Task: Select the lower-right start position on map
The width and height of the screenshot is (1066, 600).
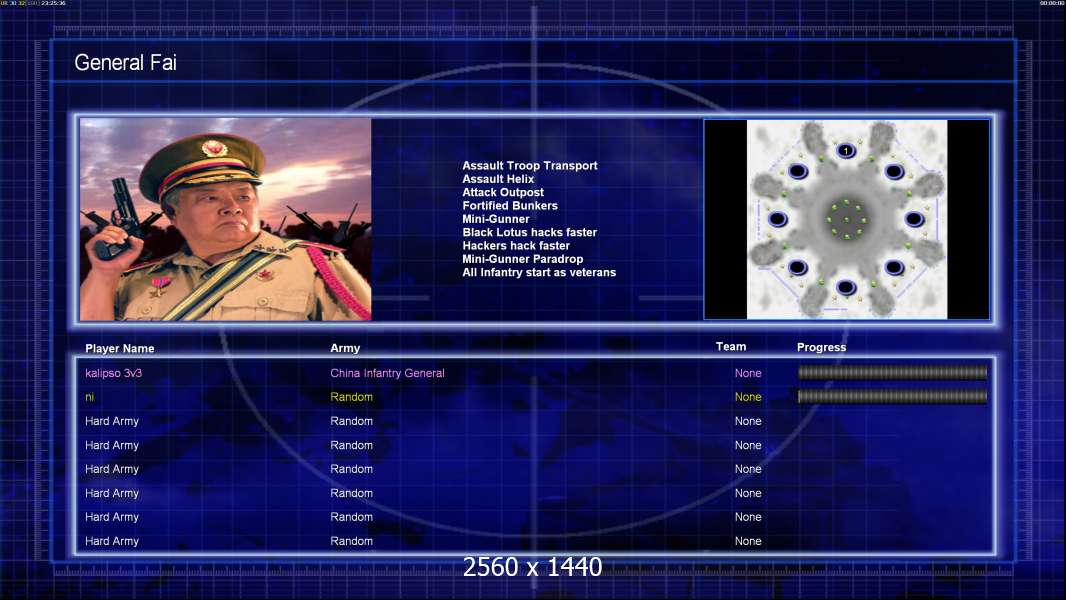Action: 894,267
